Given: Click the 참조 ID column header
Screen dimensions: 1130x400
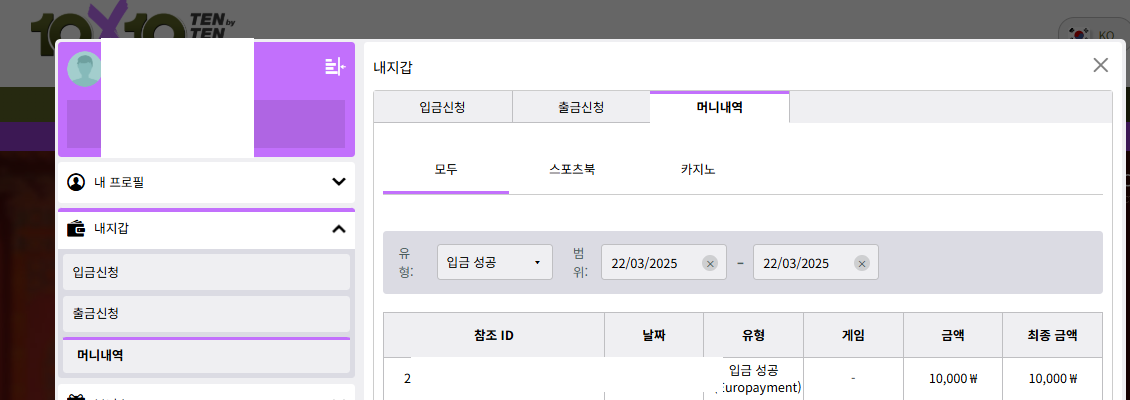Looking at the screenshot, I should coord(494,335).
